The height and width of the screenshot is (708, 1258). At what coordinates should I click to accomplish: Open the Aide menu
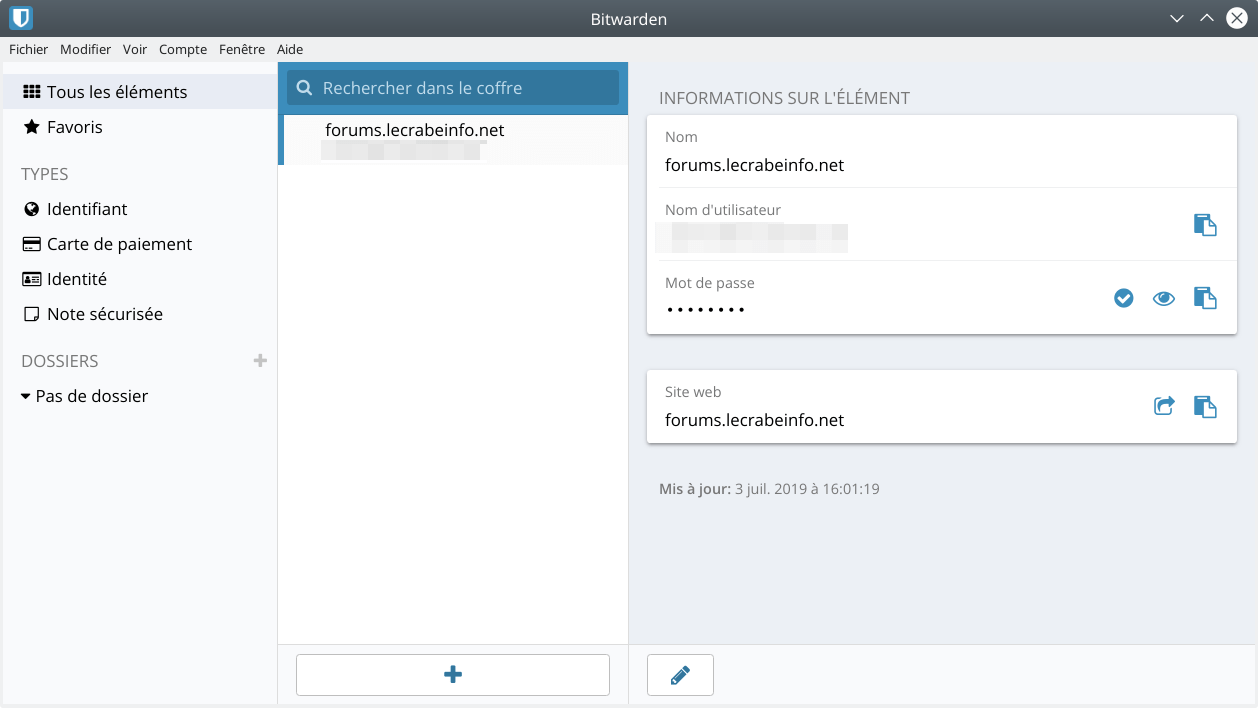(x=290, y=49)
